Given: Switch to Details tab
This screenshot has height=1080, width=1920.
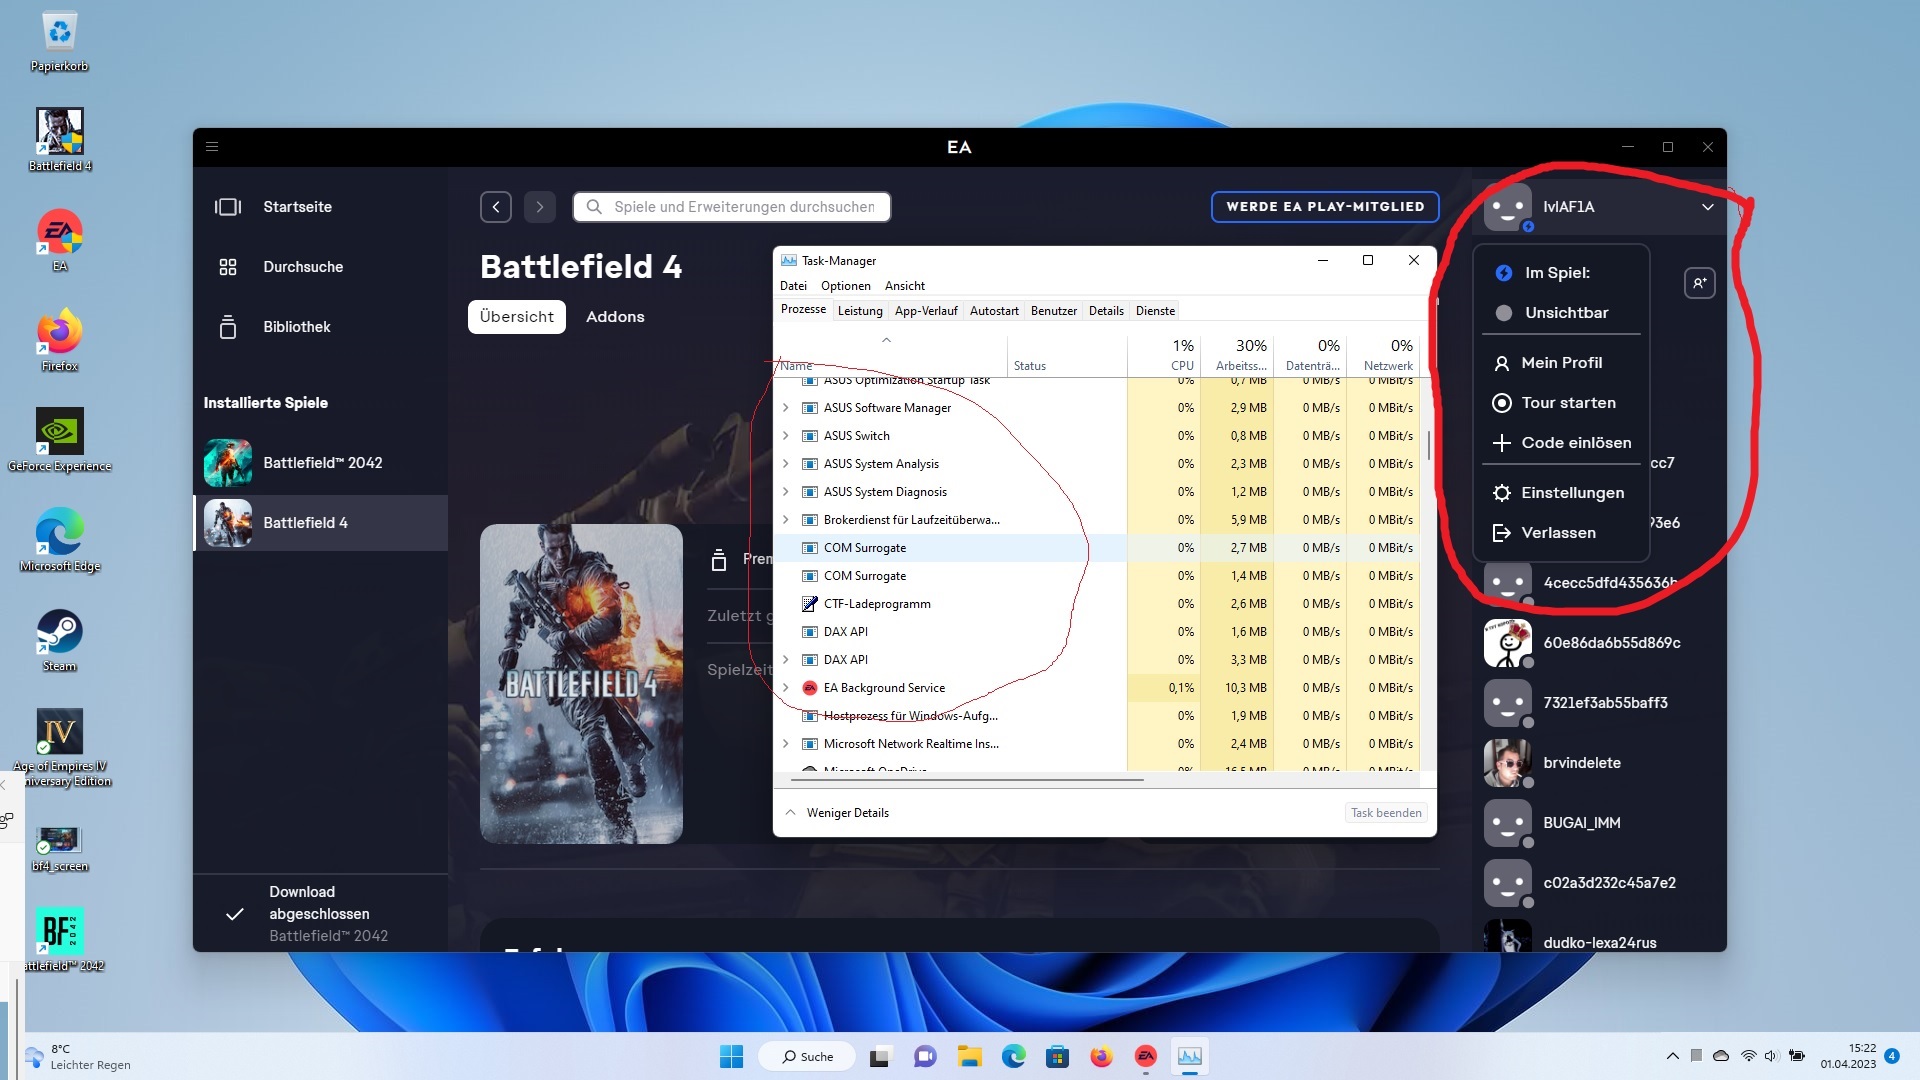Looking at the screenshot, I should pos(1106,311).
